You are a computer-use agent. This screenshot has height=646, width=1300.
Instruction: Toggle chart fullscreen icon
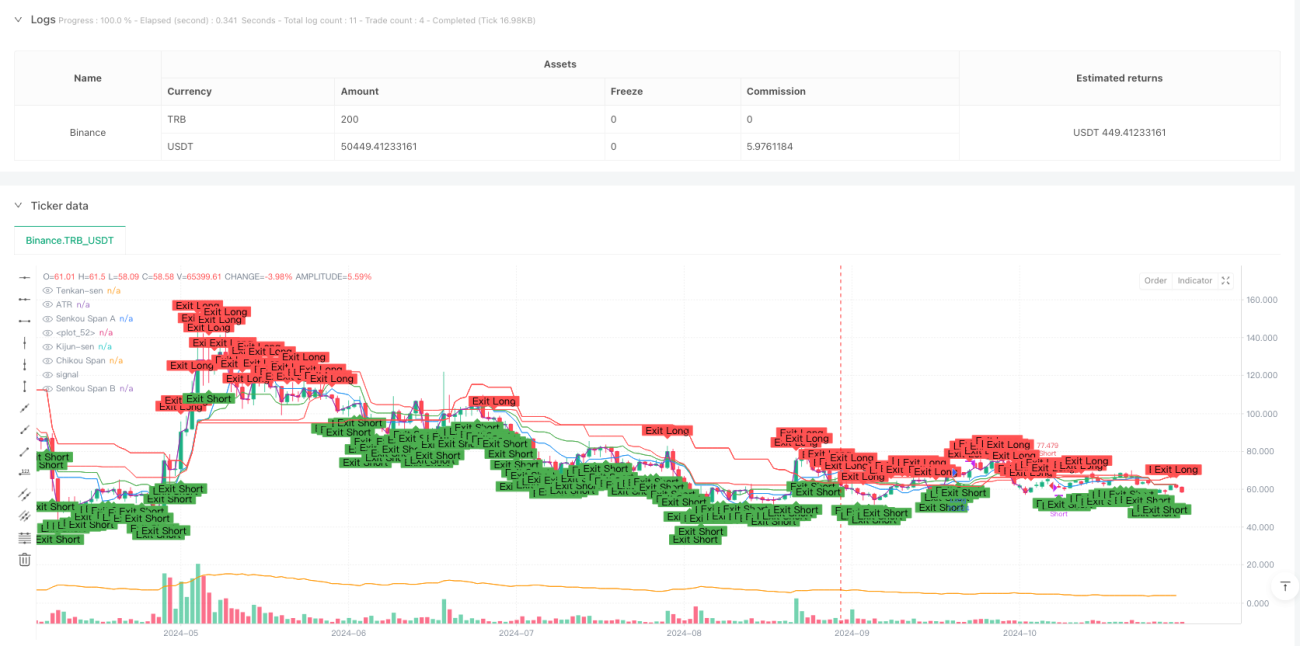1226,281
